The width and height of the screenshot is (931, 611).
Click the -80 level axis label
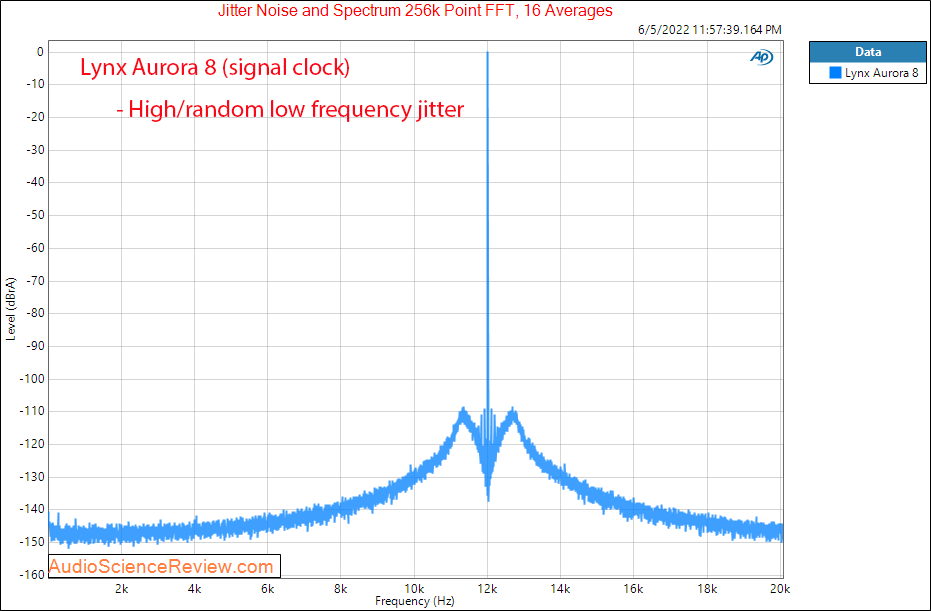point(35,313)
